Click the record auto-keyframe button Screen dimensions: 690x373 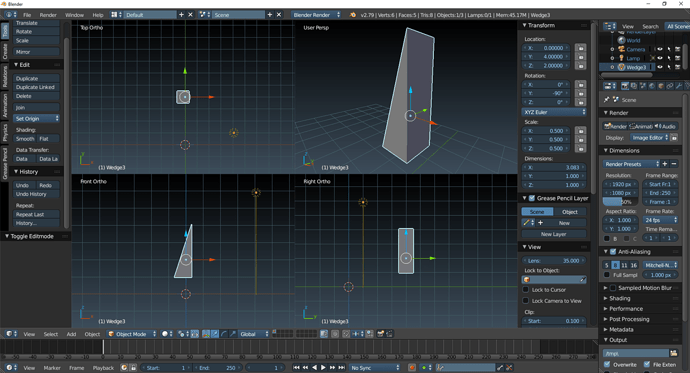[x=412, y=367]
